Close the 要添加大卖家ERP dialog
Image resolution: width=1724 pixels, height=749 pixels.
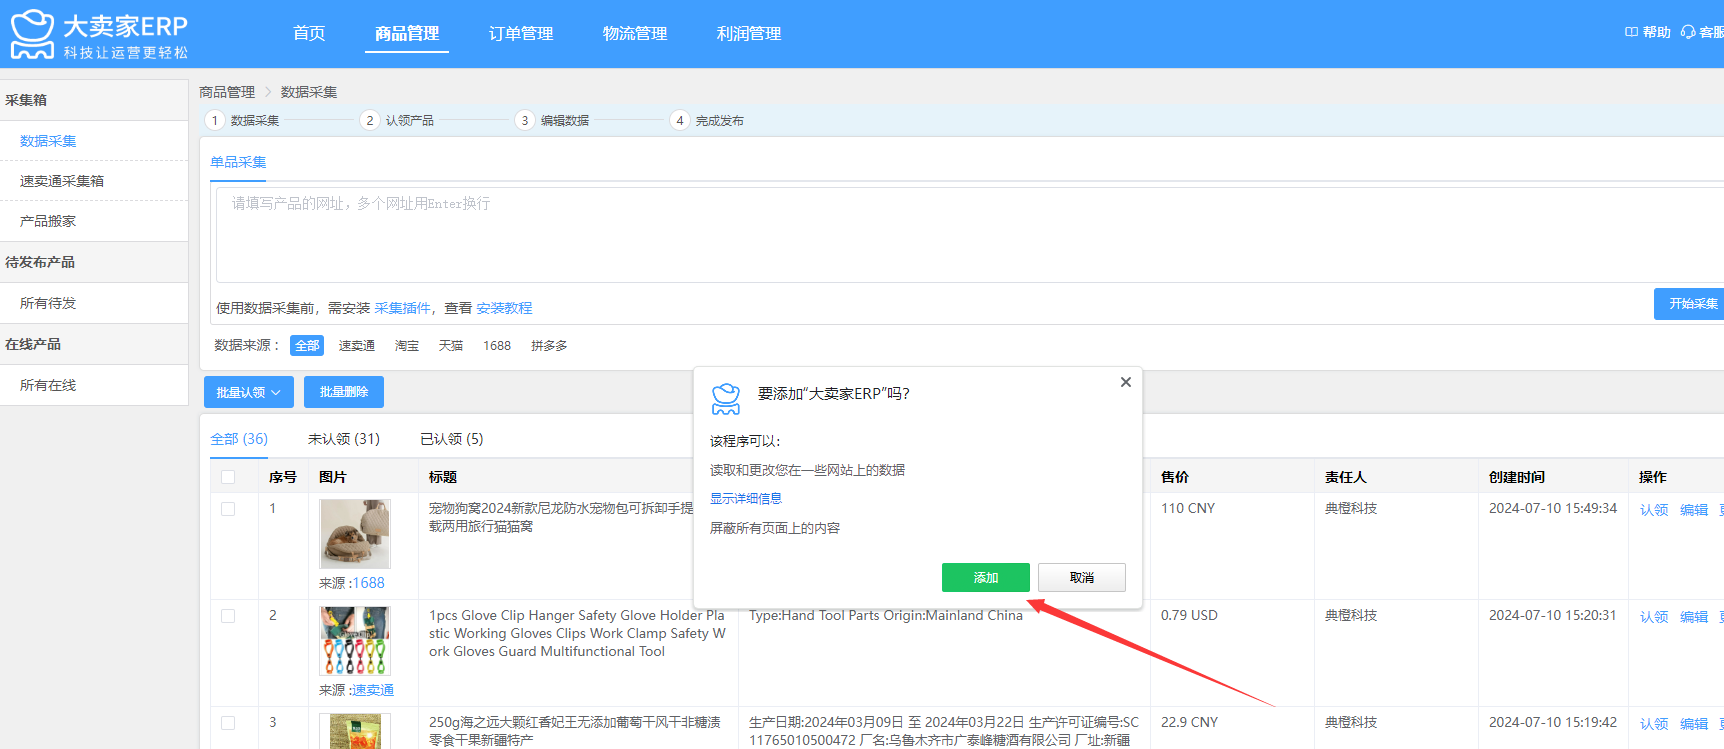[1126, 382]
